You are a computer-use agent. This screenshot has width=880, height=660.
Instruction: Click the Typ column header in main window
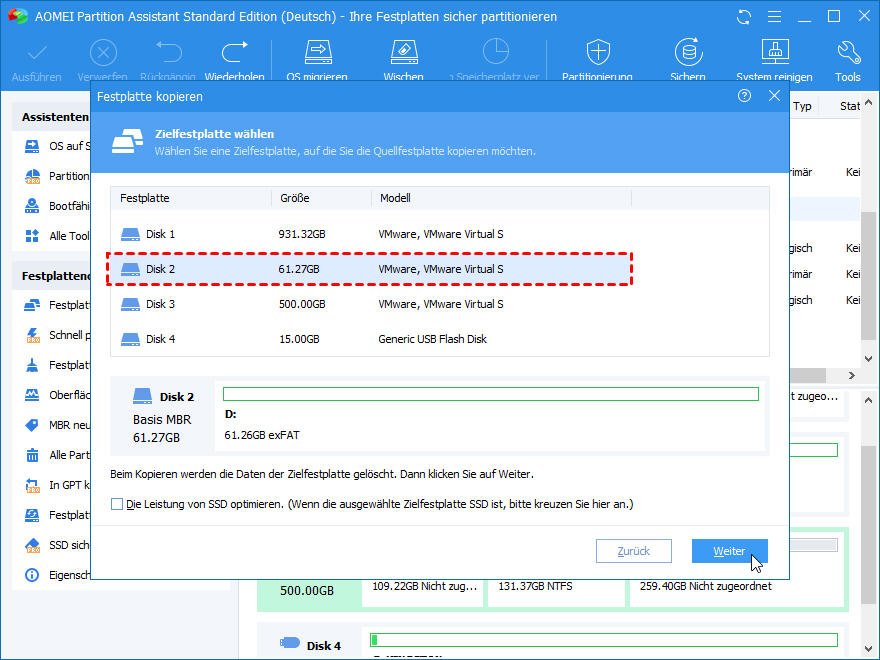[803, 106]
